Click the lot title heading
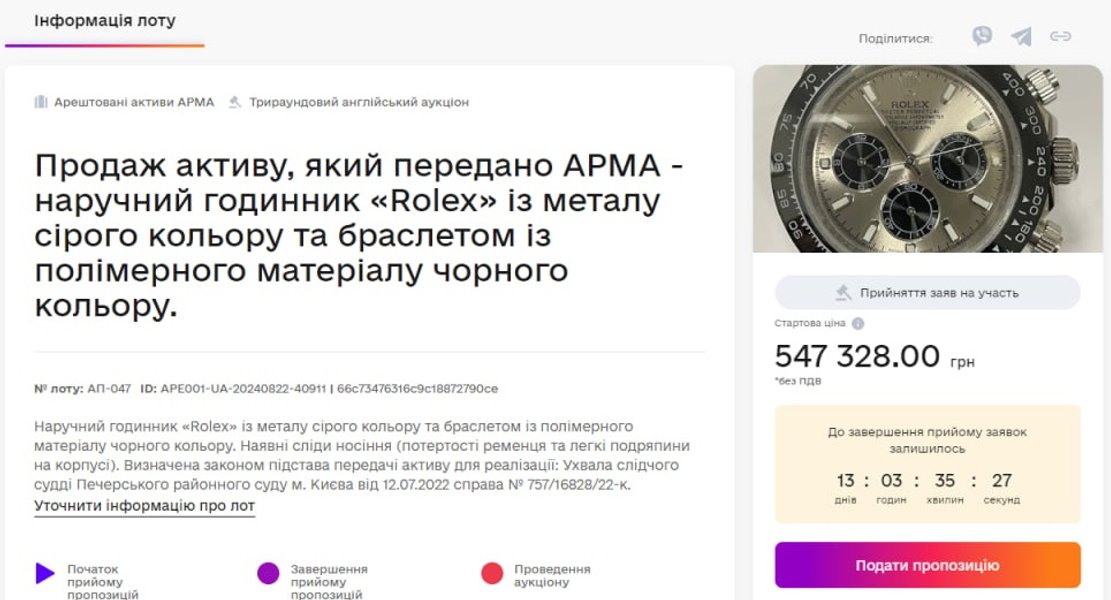This screenshot has width=1111, height=600. [360, 236]
